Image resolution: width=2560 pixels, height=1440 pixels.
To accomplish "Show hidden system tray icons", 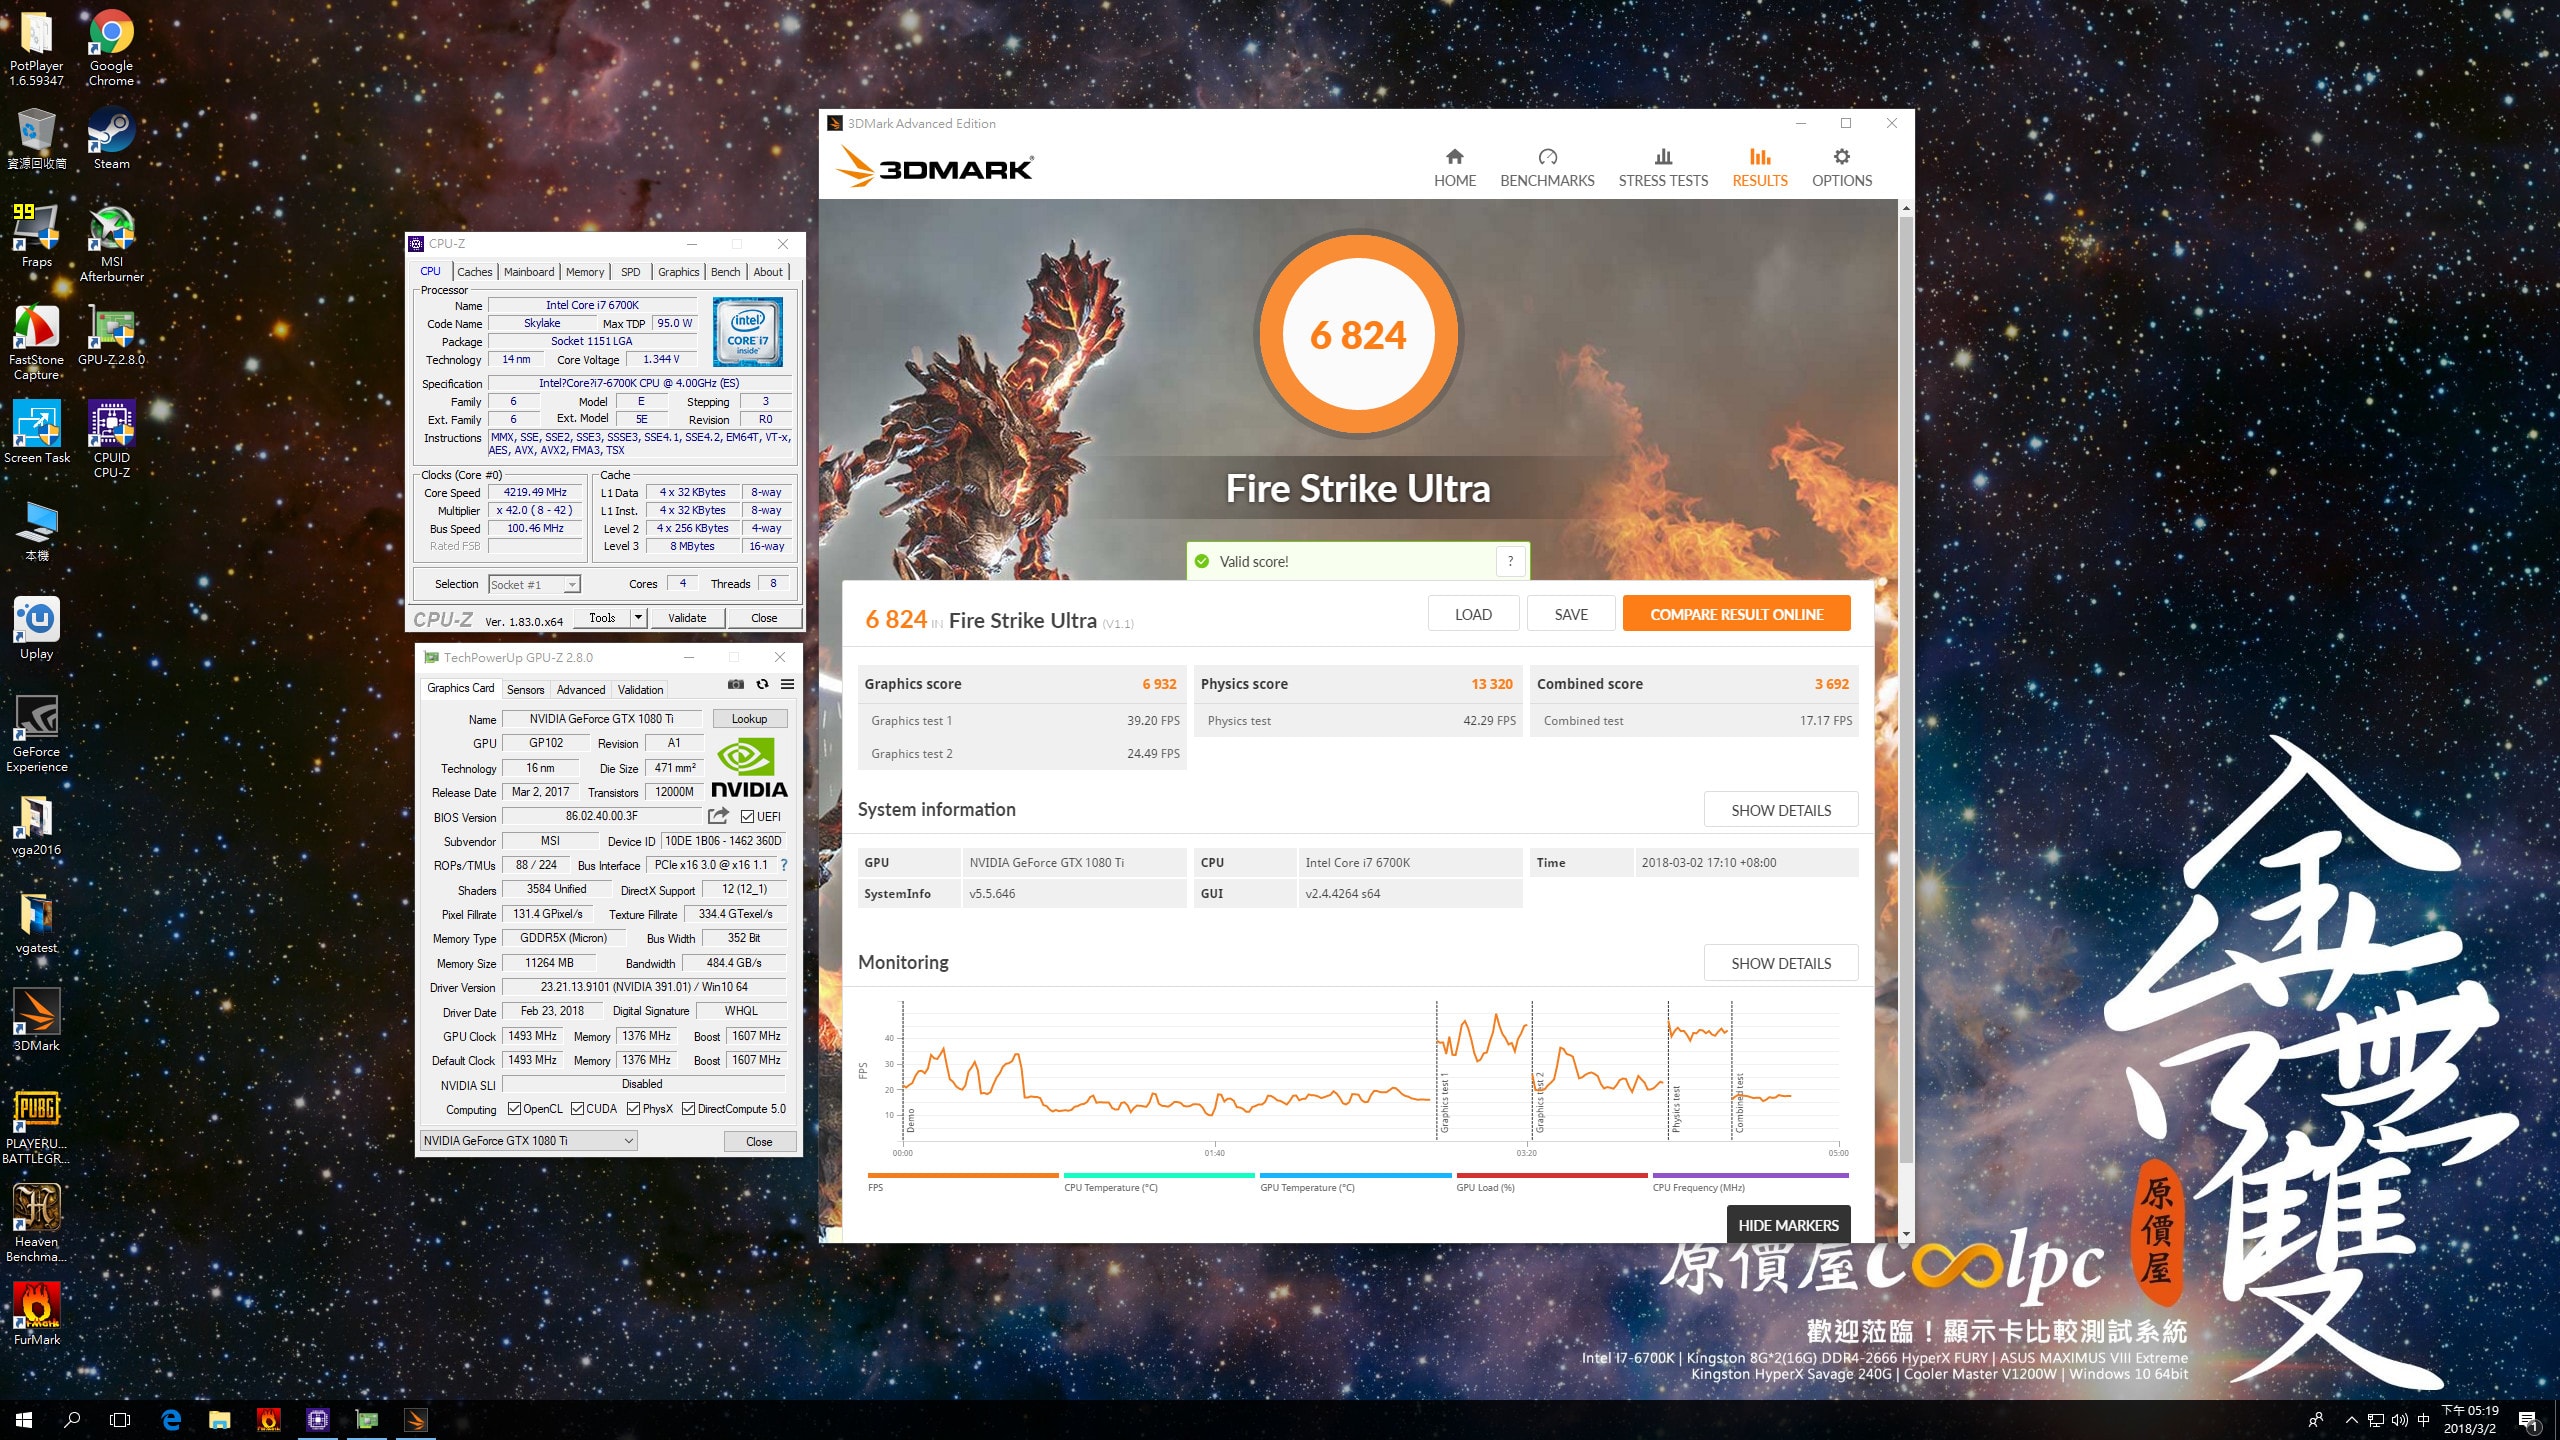I will point(2351,1420).
